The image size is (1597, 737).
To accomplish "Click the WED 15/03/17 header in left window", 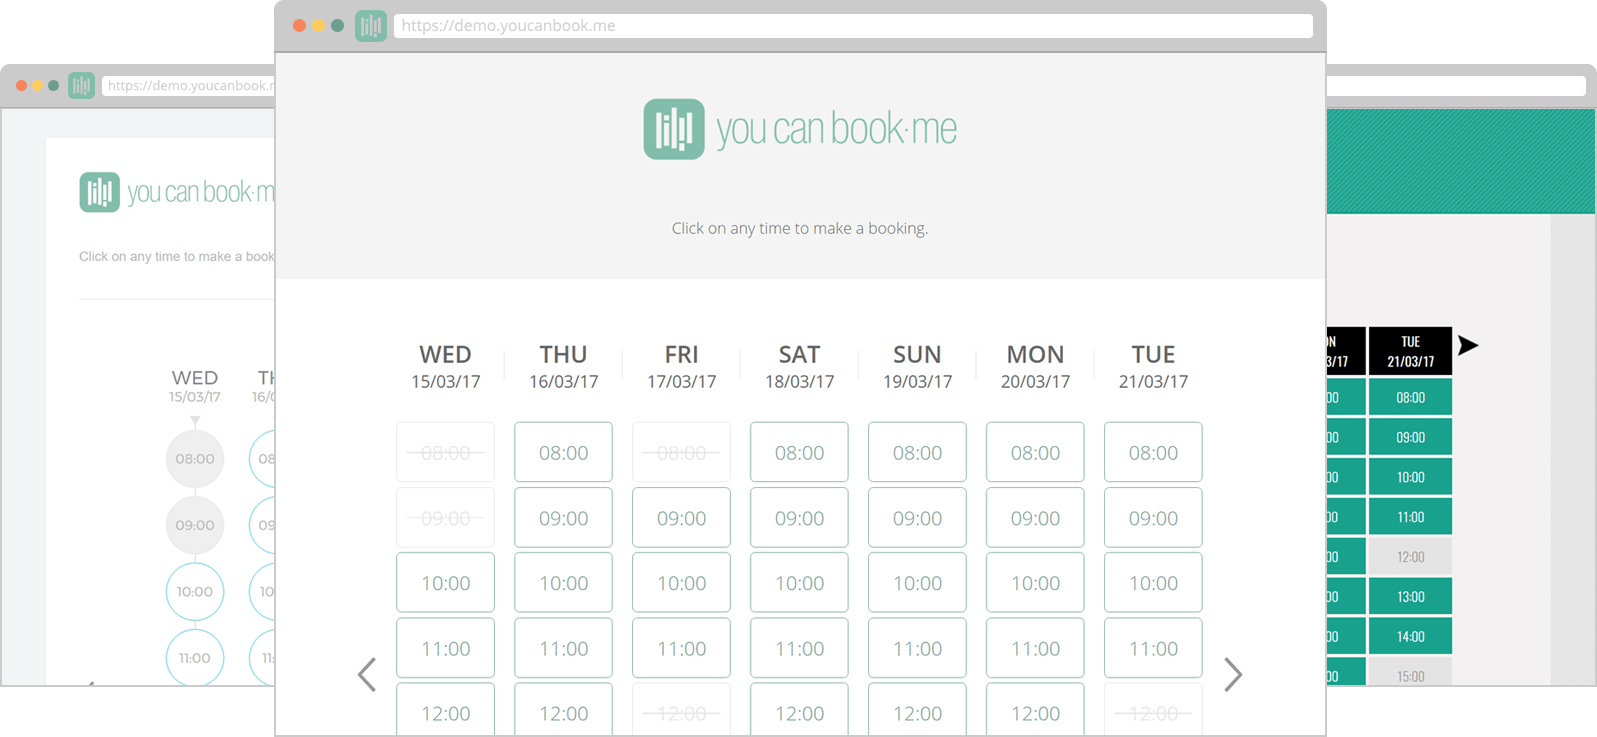I will point(195,386).
